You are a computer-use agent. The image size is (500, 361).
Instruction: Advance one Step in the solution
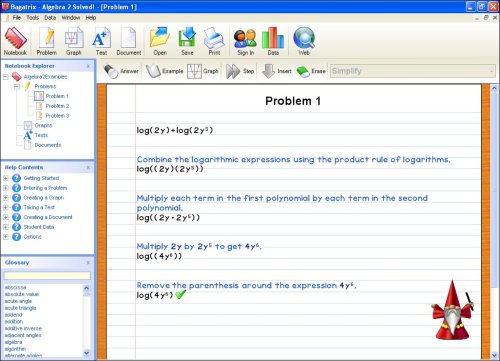(x=240, y=71)
